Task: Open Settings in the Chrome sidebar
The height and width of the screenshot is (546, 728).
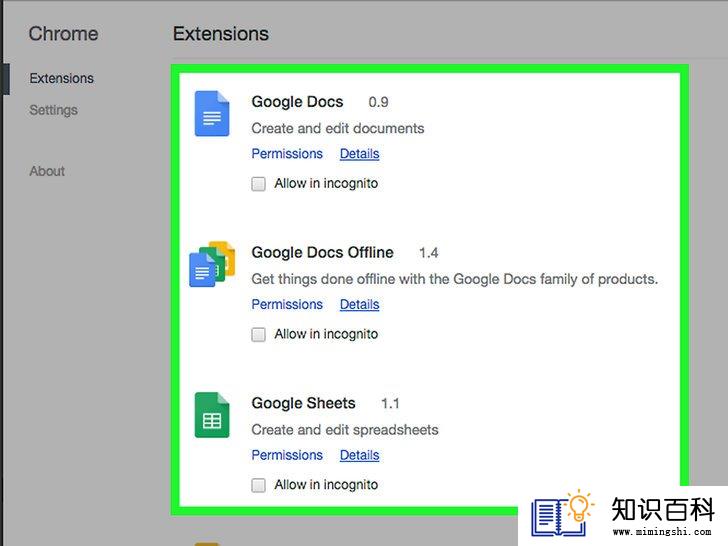Action: (53, 110)
